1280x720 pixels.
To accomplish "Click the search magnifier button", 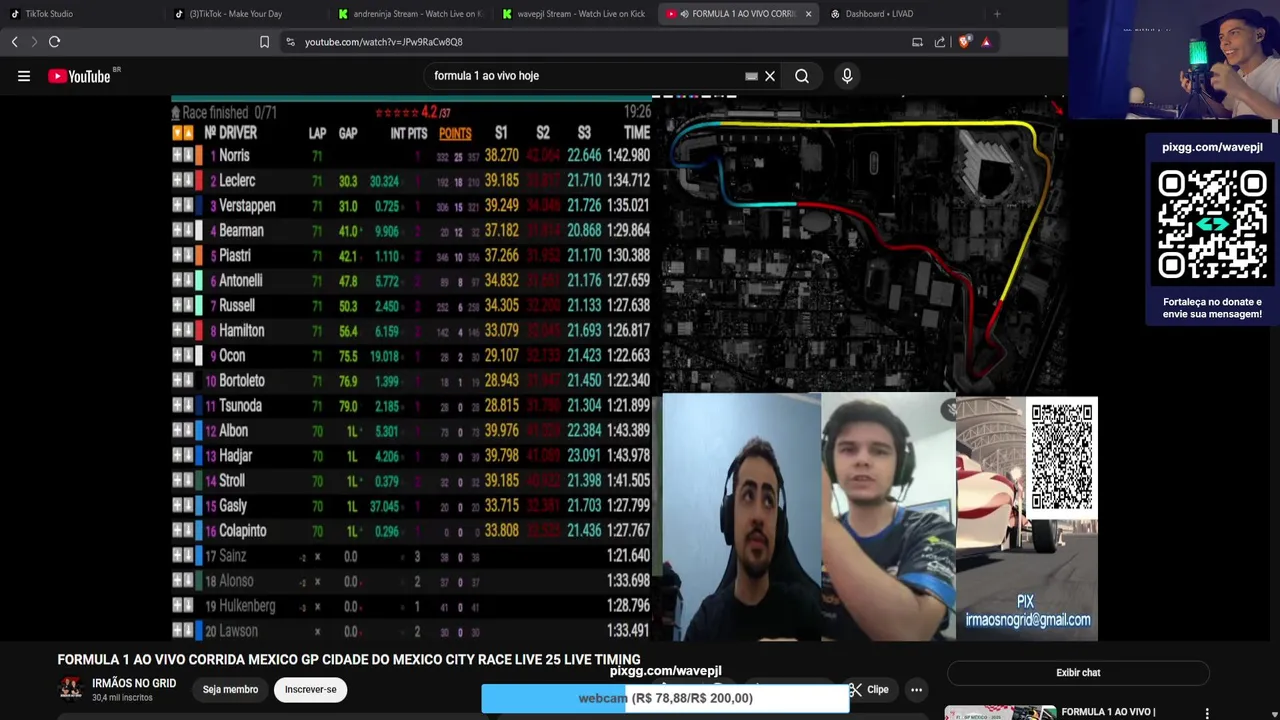I will pyautogui.click(x=802, y=76).
